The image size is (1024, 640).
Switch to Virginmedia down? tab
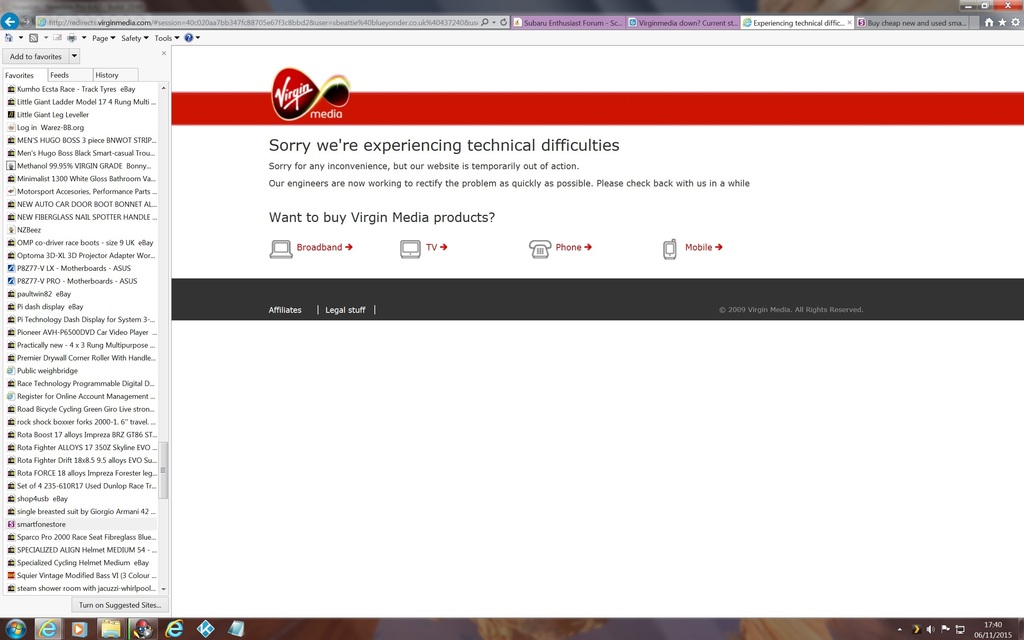click(683, 23)
